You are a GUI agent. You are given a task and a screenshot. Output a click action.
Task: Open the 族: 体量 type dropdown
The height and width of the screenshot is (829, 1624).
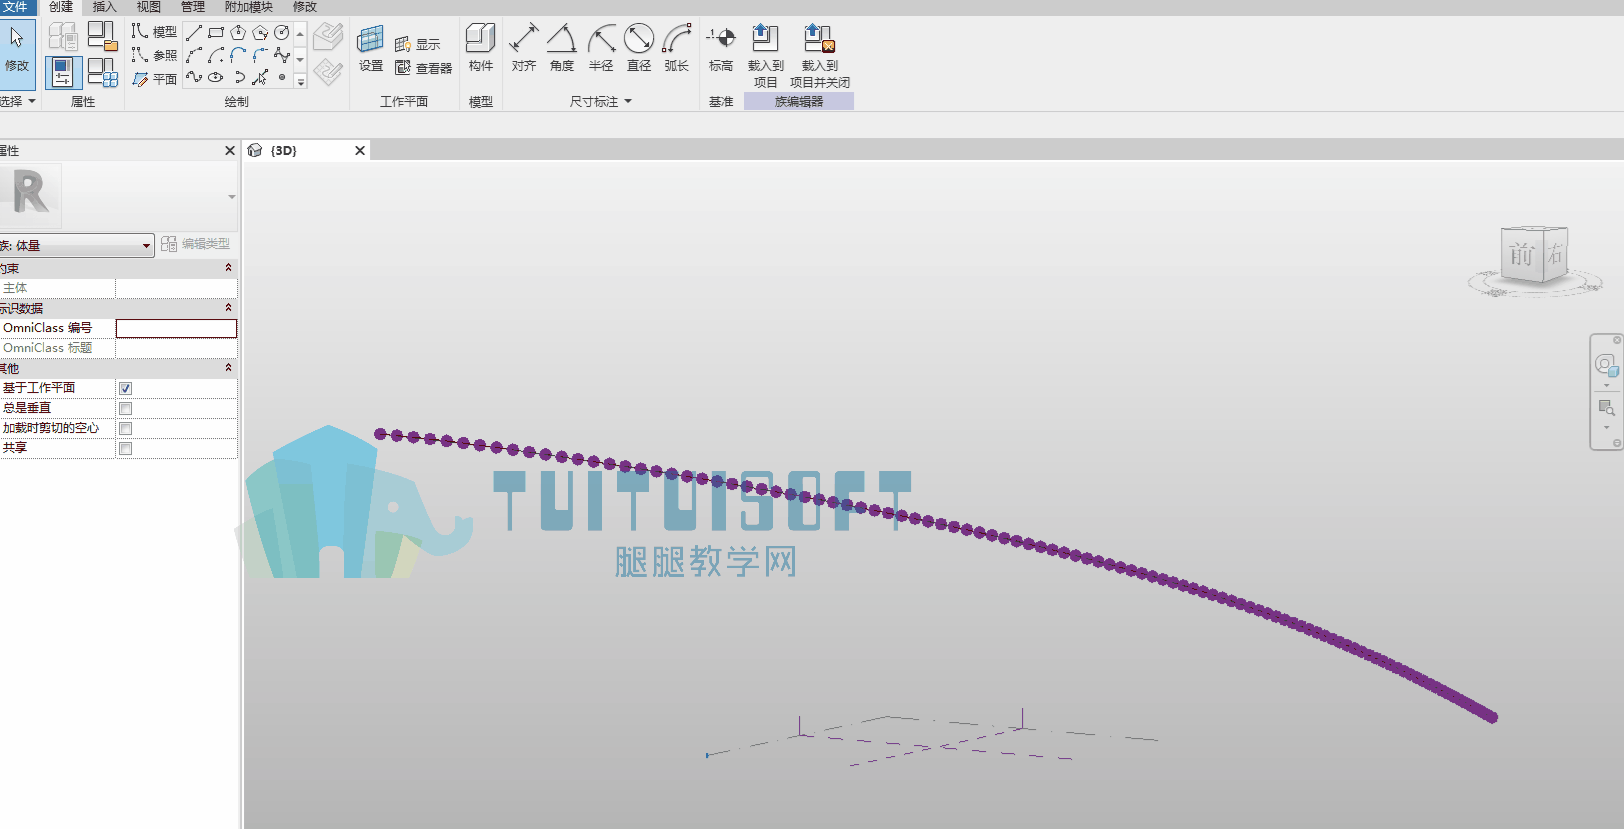(x=76, y=245)
